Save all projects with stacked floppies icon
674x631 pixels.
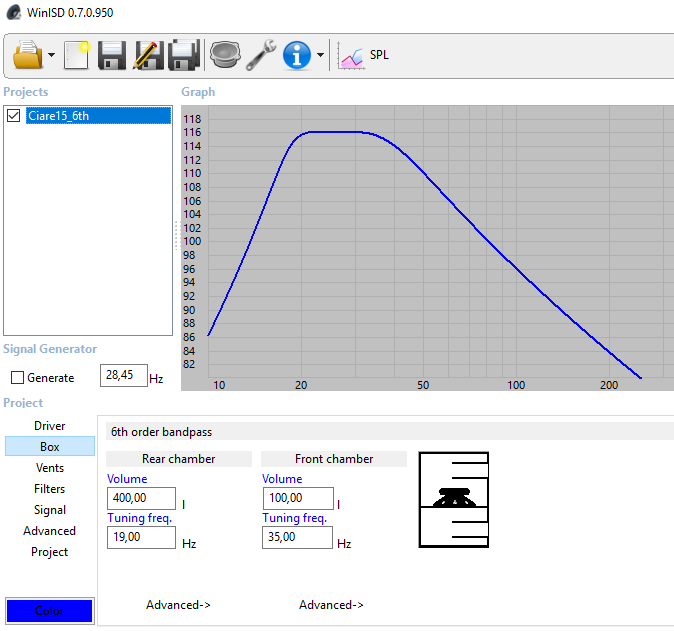184,55
